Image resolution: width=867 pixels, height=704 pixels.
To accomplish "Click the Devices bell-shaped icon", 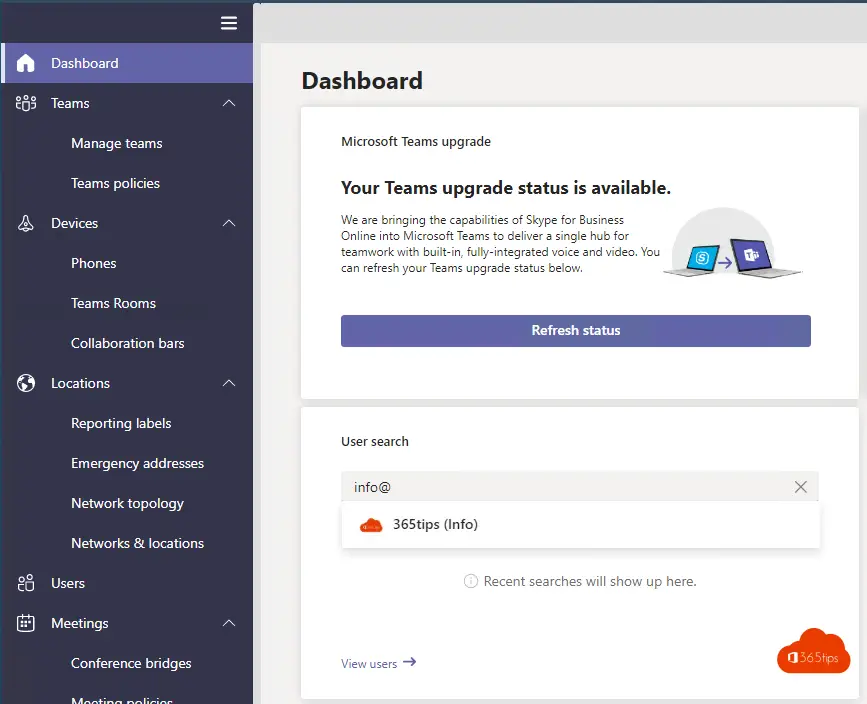I will (x=25, y=223).
